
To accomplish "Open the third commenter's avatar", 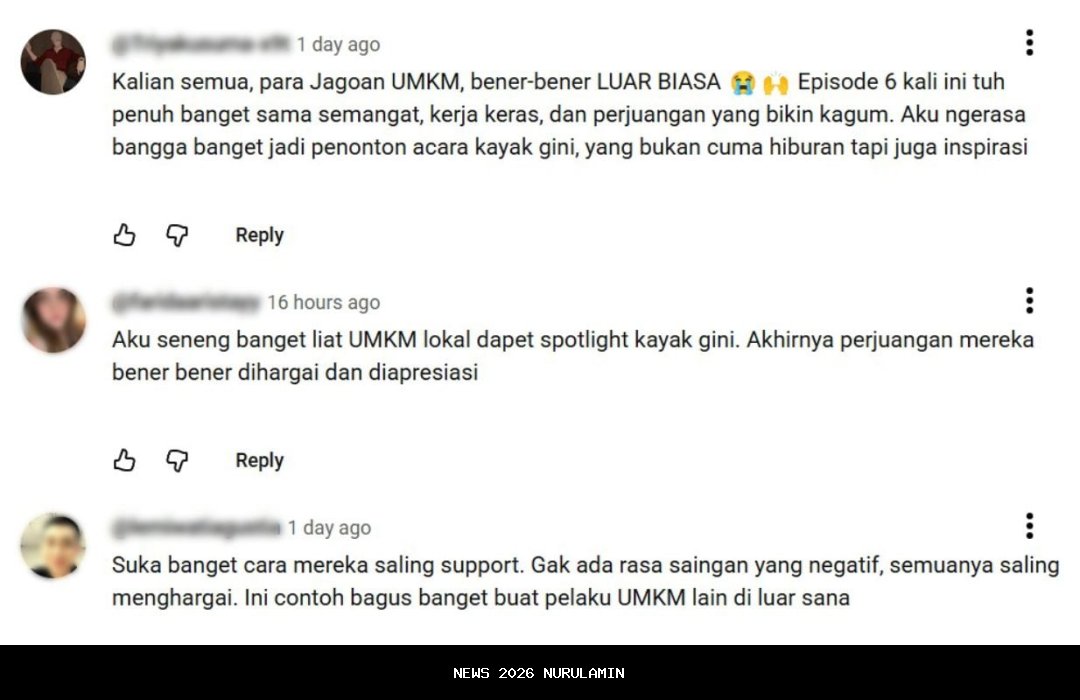I will tap(53, 545).
